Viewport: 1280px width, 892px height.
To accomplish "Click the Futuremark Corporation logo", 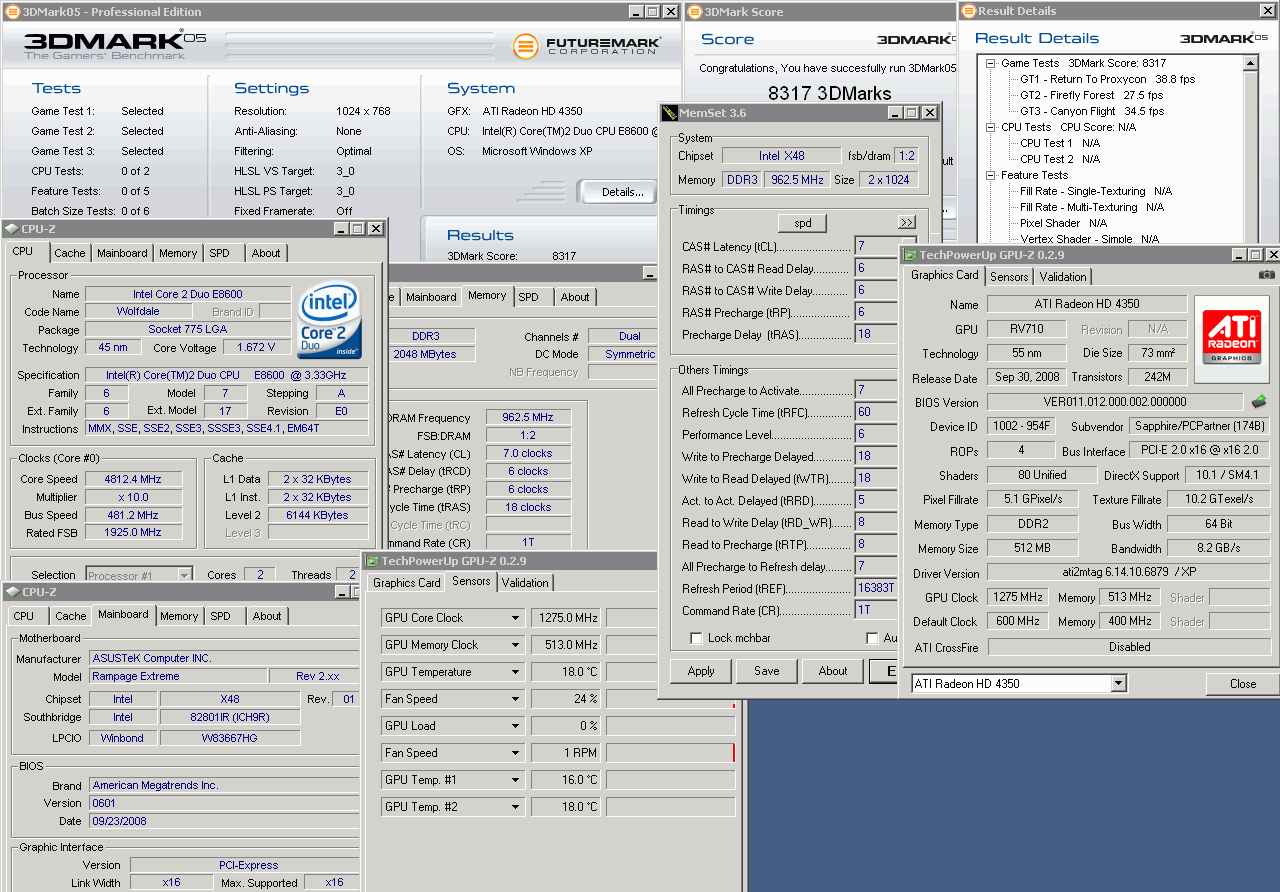I will tap(587, 46).
